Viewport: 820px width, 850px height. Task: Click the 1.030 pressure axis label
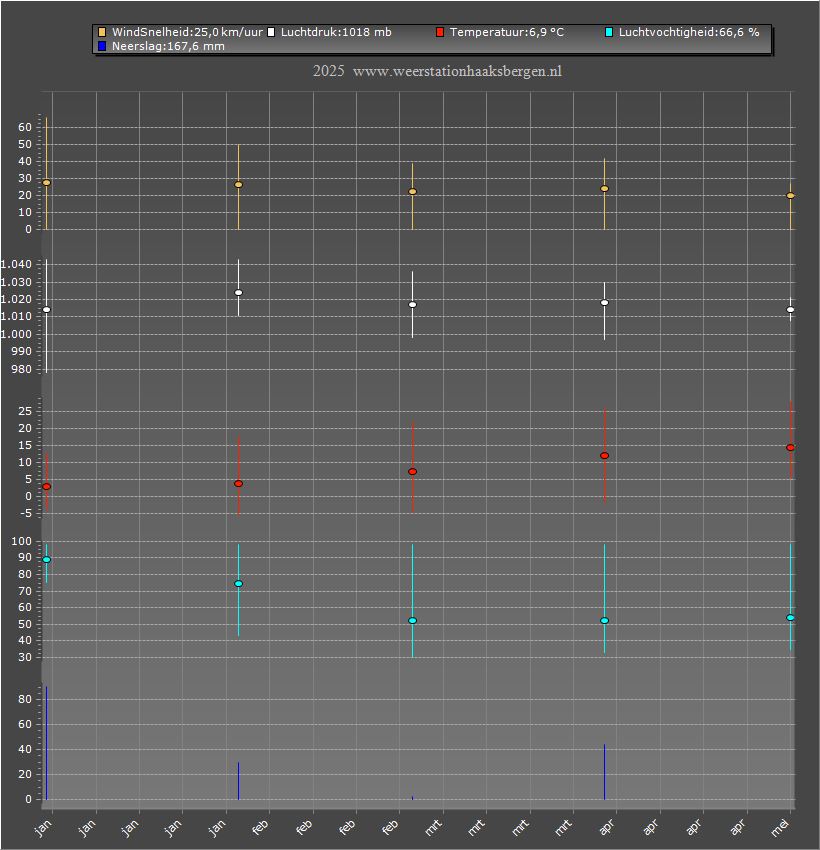[16, 282]
